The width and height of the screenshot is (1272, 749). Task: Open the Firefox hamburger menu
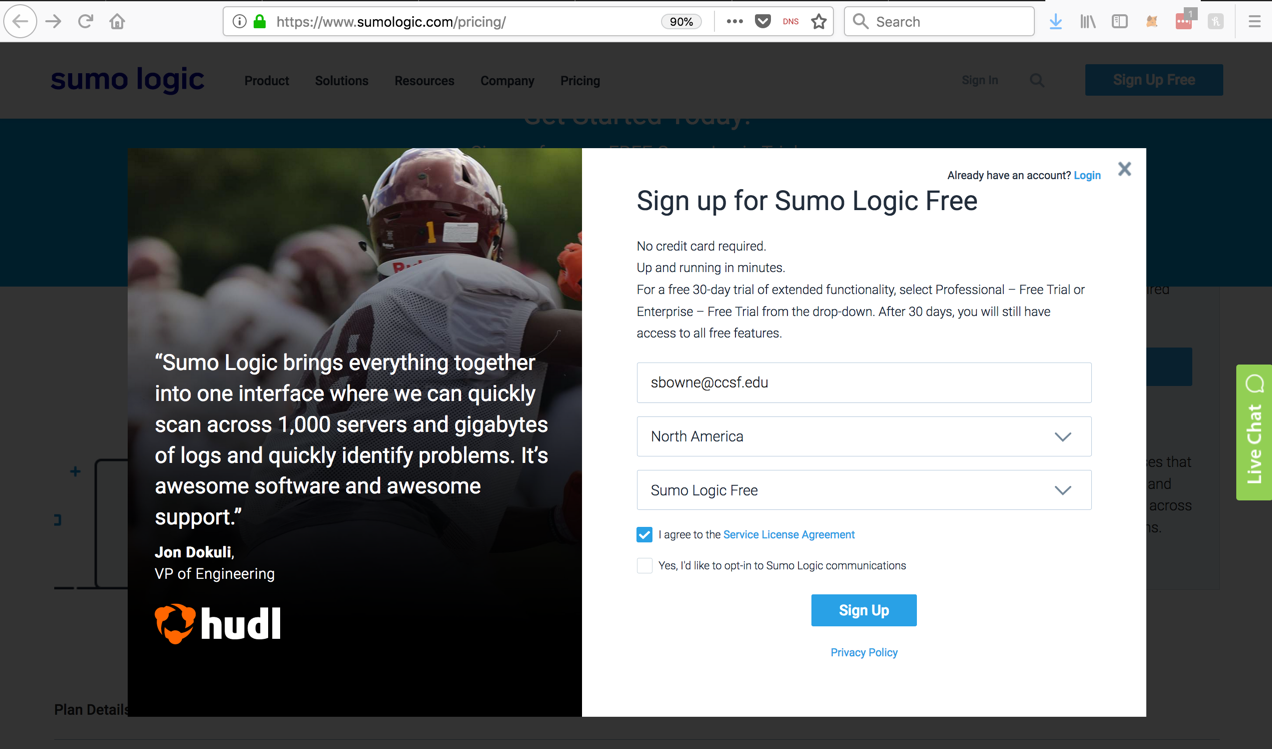[1254, 21]
